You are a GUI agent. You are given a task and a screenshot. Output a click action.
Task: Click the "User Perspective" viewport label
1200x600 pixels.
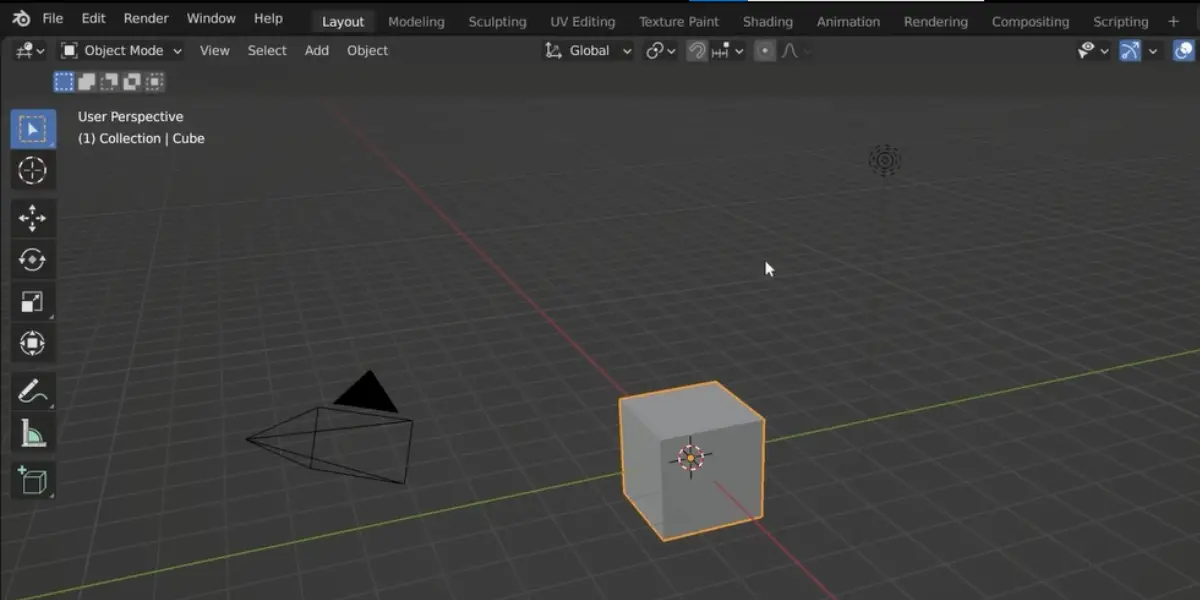coord(130,117)
